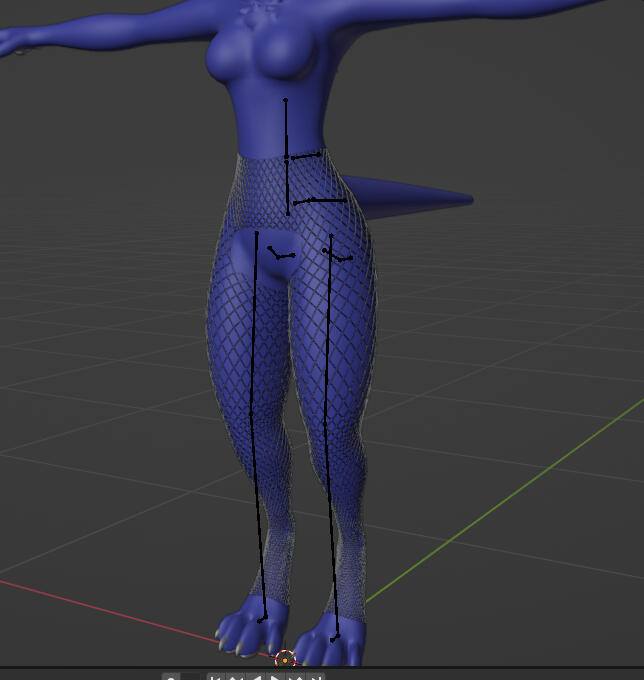Play the animation in reverse

255,677
